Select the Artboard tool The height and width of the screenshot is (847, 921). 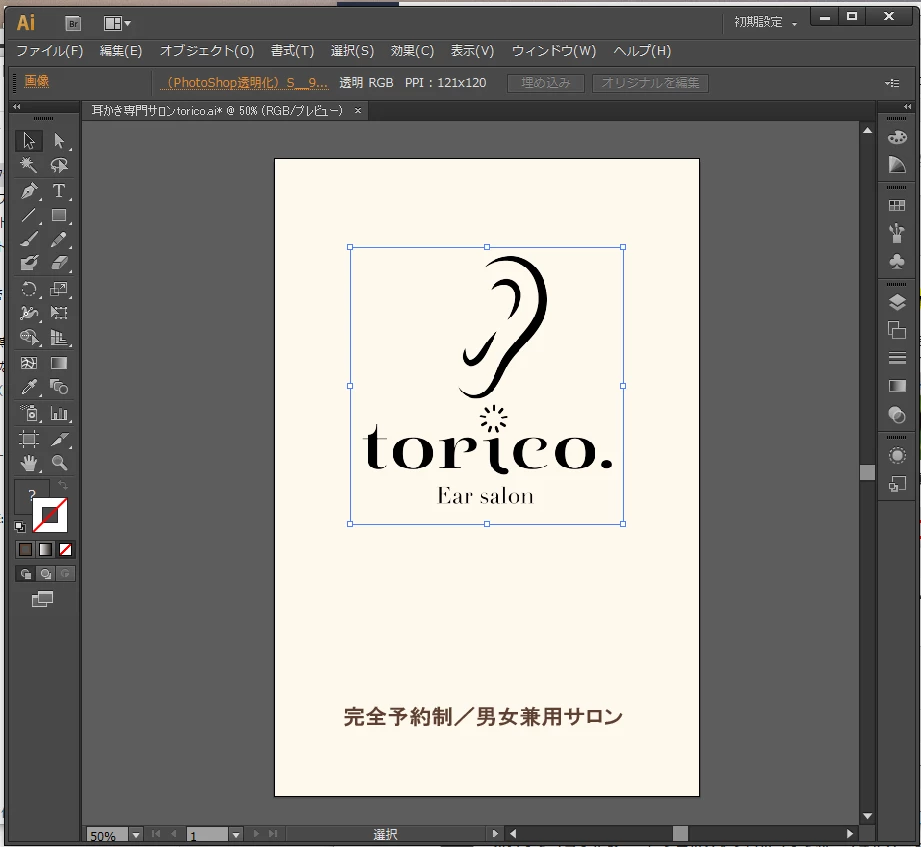[29, 439]
